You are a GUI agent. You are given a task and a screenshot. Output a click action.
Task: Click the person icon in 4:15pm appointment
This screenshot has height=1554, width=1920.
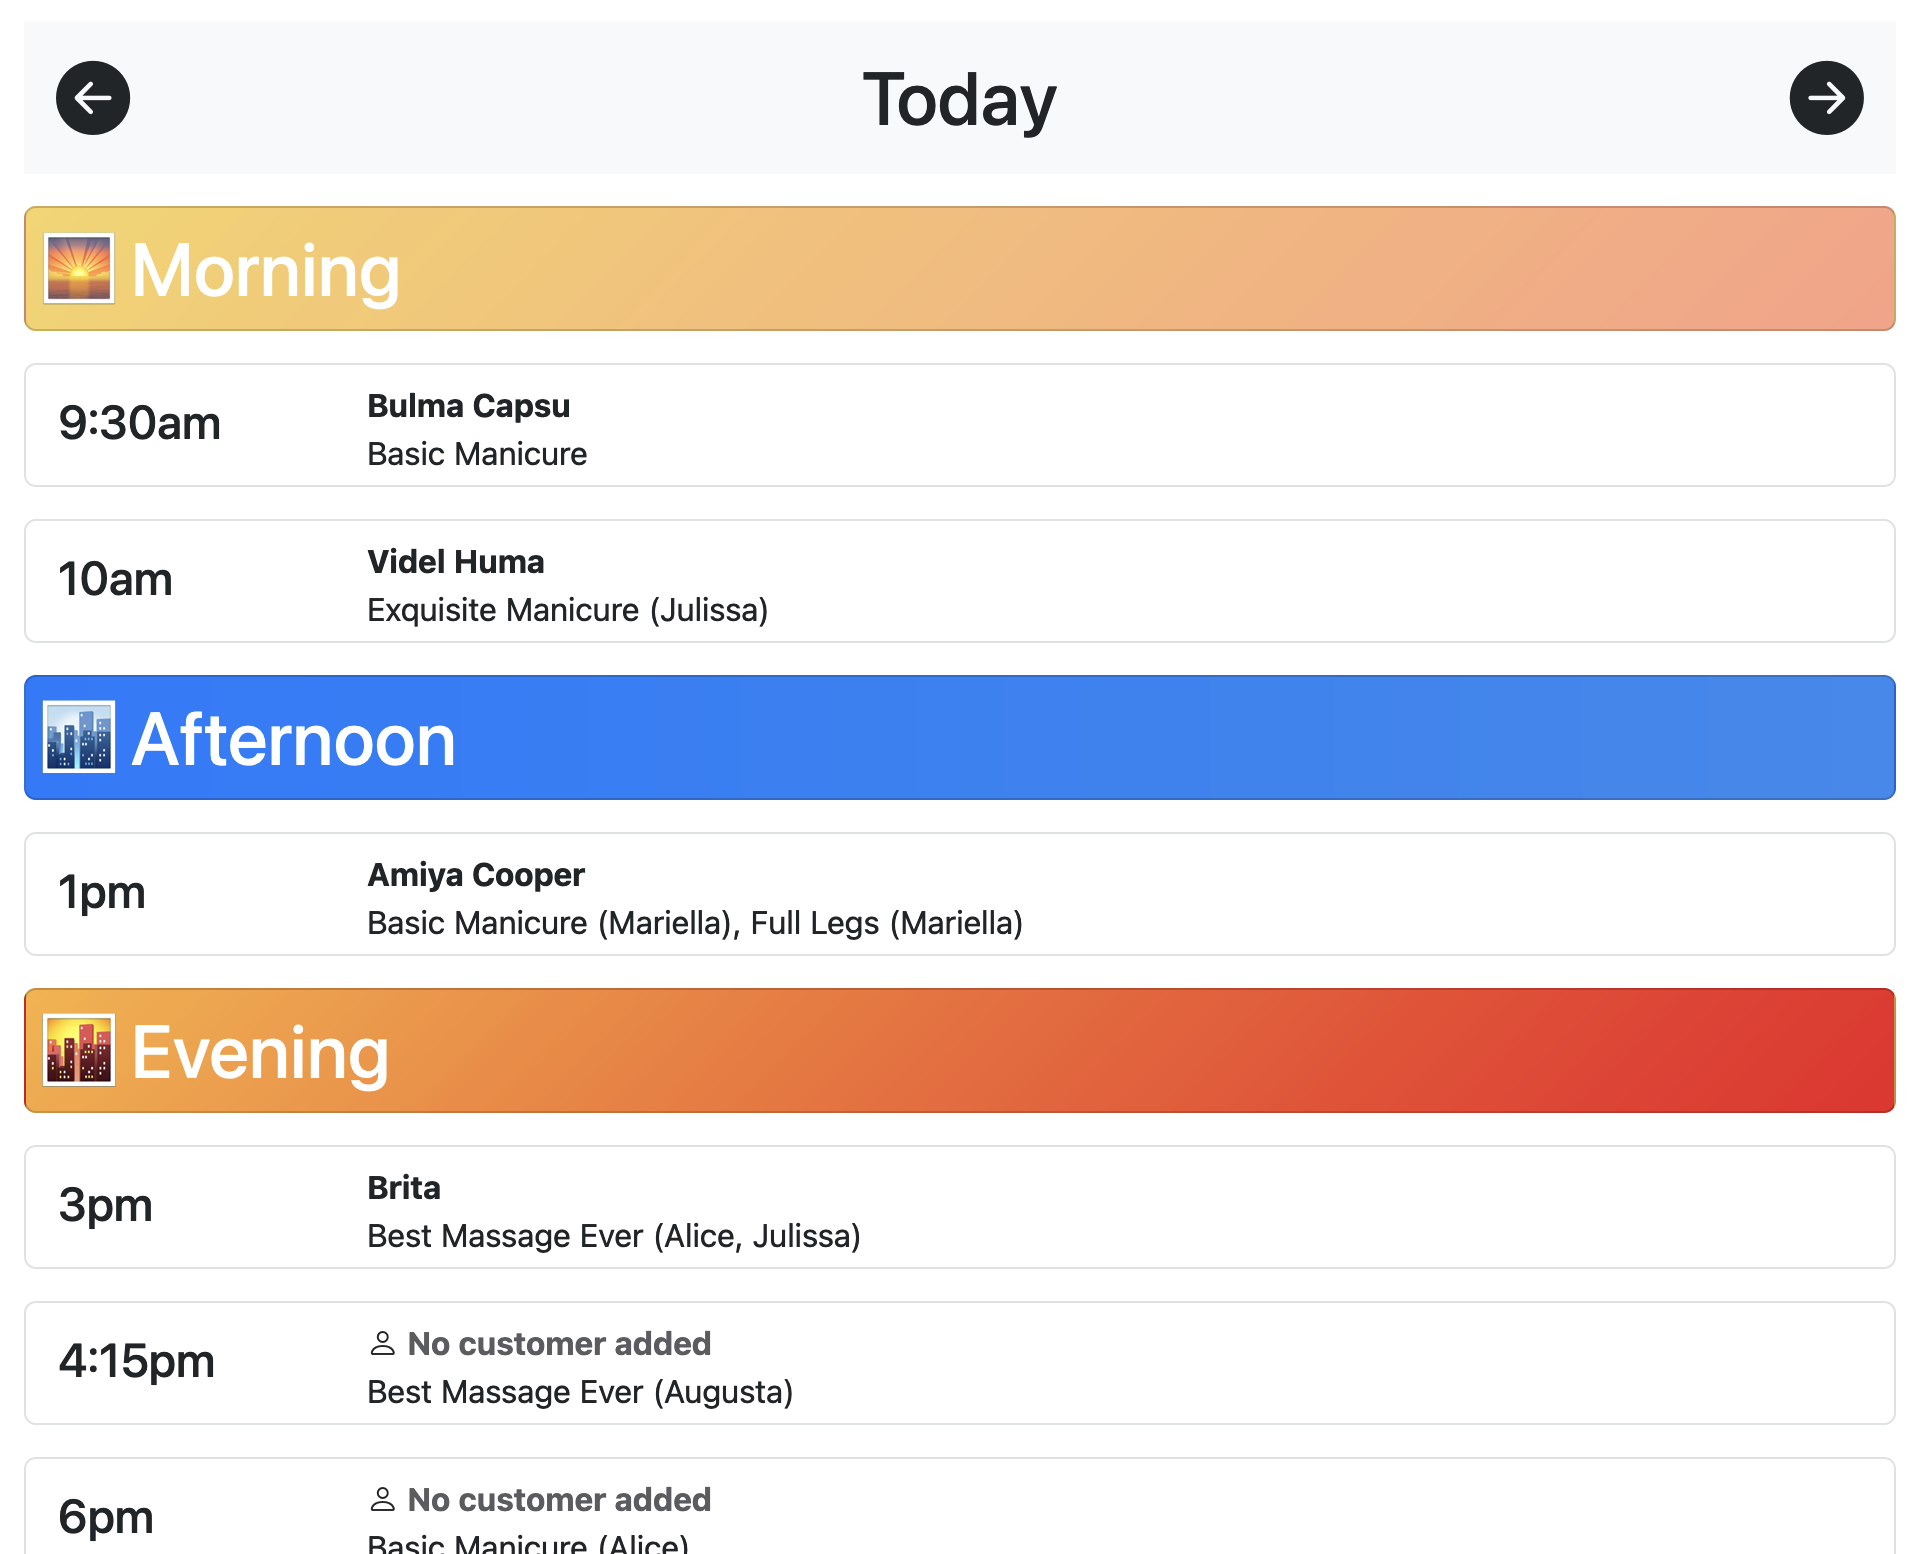pos(382,1343)
